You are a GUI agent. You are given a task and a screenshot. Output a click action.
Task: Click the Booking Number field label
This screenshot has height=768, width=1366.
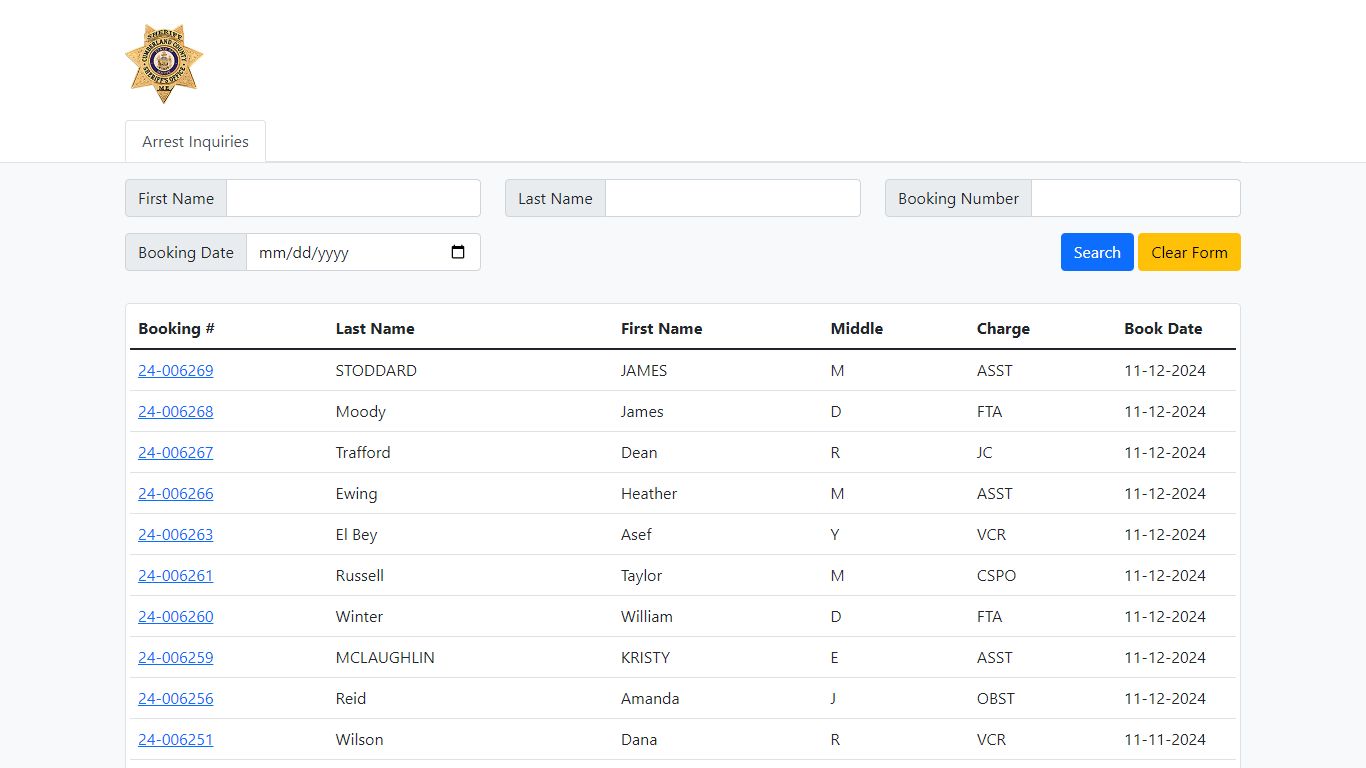pyautogui.click(x=958, y=198)
